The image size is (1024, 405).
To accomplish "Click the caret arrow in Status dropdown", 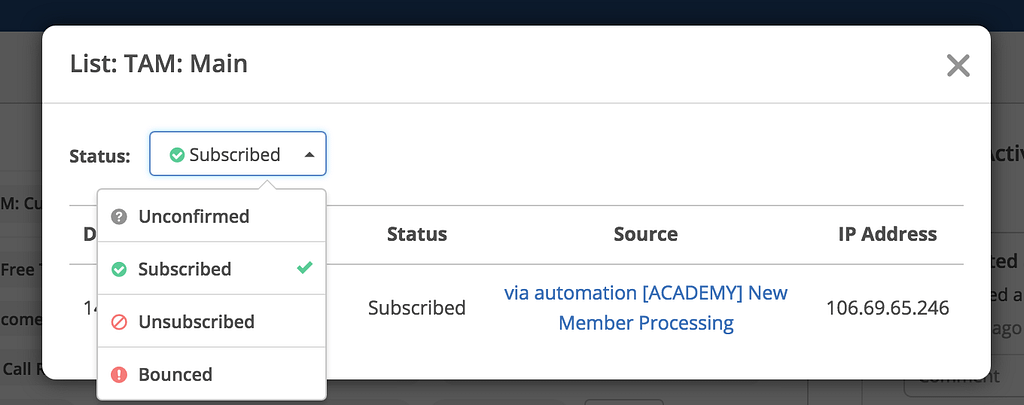I will point(310,155).
